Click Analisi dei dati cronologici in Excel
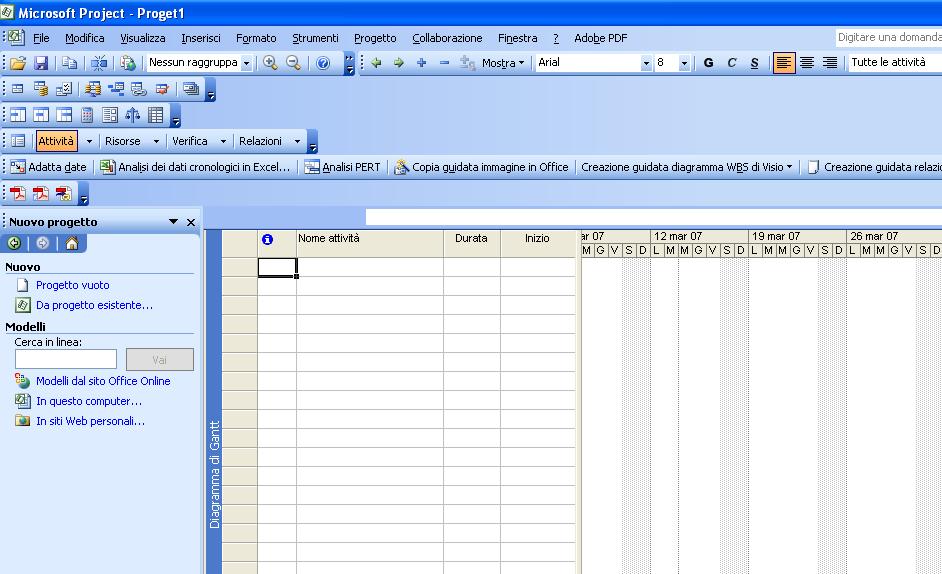This screenshot has width=942, height=574. point(196,167)
